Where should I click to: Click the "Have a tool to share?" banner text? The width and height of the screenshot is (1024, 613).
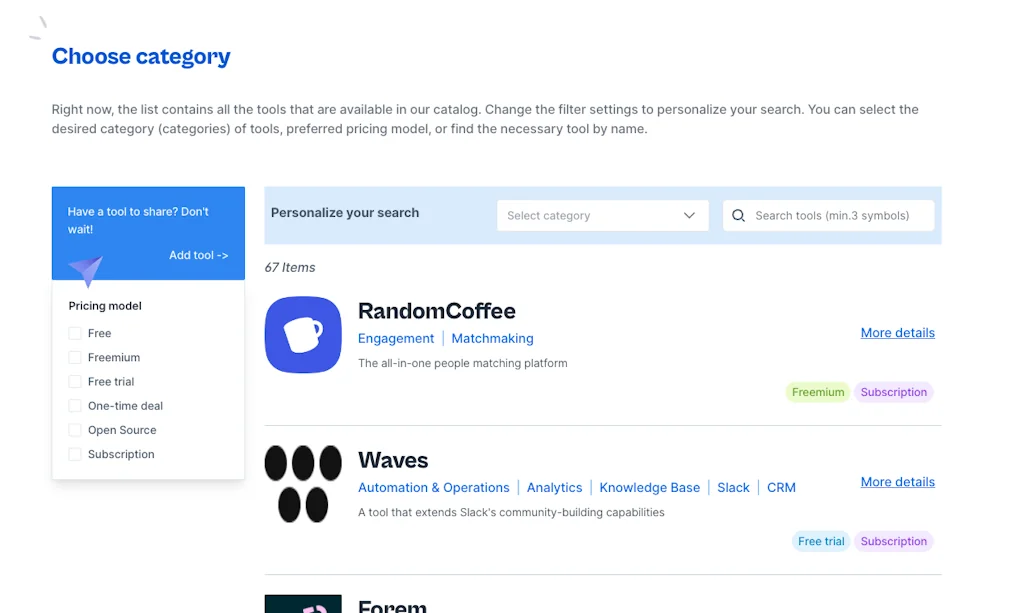[138, 221]
